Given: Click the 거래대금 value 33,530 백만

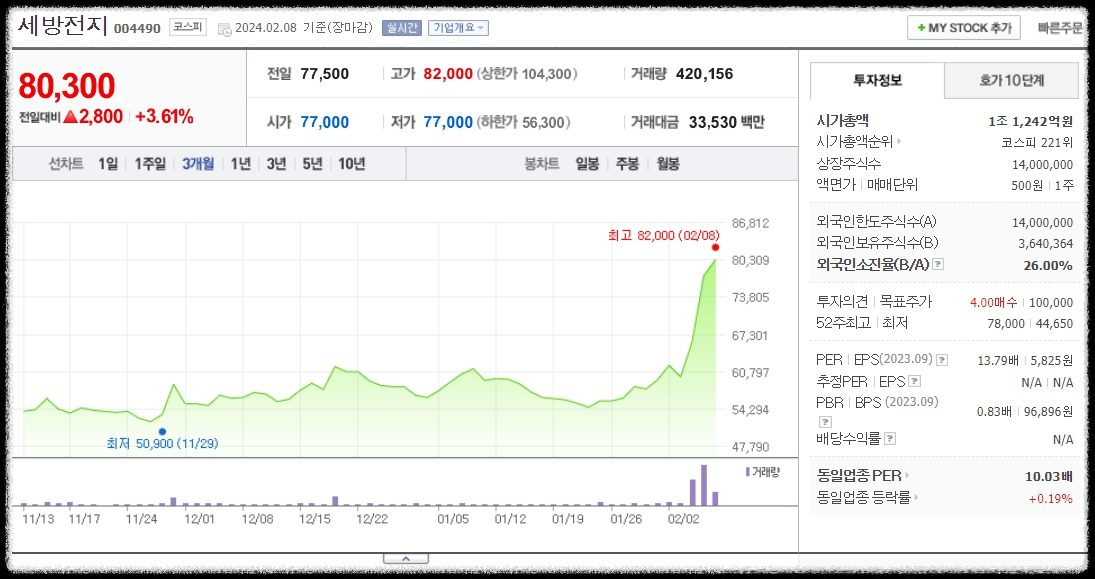Looking at the screenshot, I should click(x=726, y=122).
